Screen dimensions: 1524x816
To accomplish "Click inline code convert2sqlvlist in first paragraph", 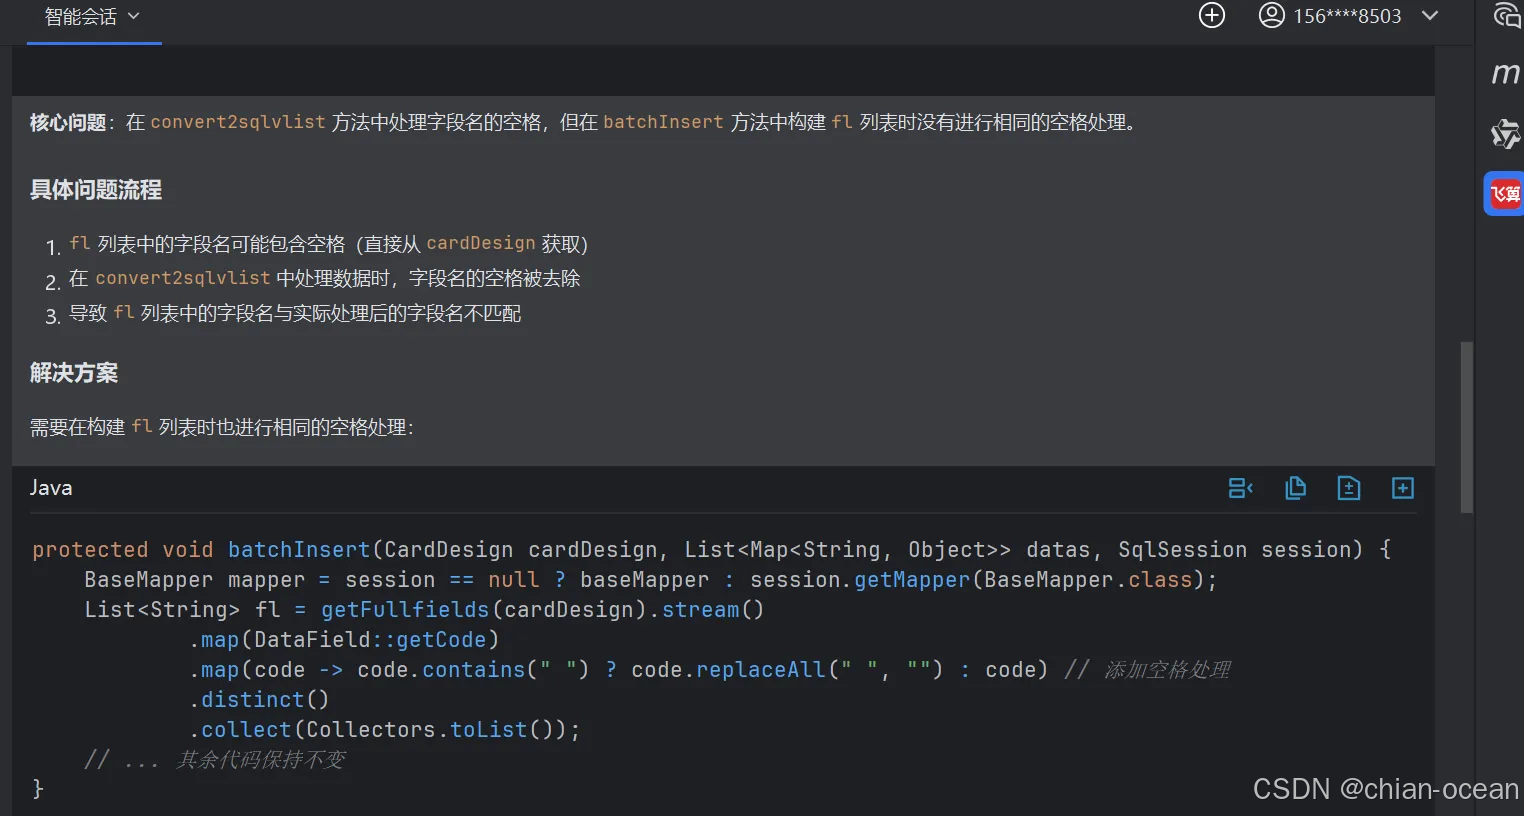I will tap(238, 122).
